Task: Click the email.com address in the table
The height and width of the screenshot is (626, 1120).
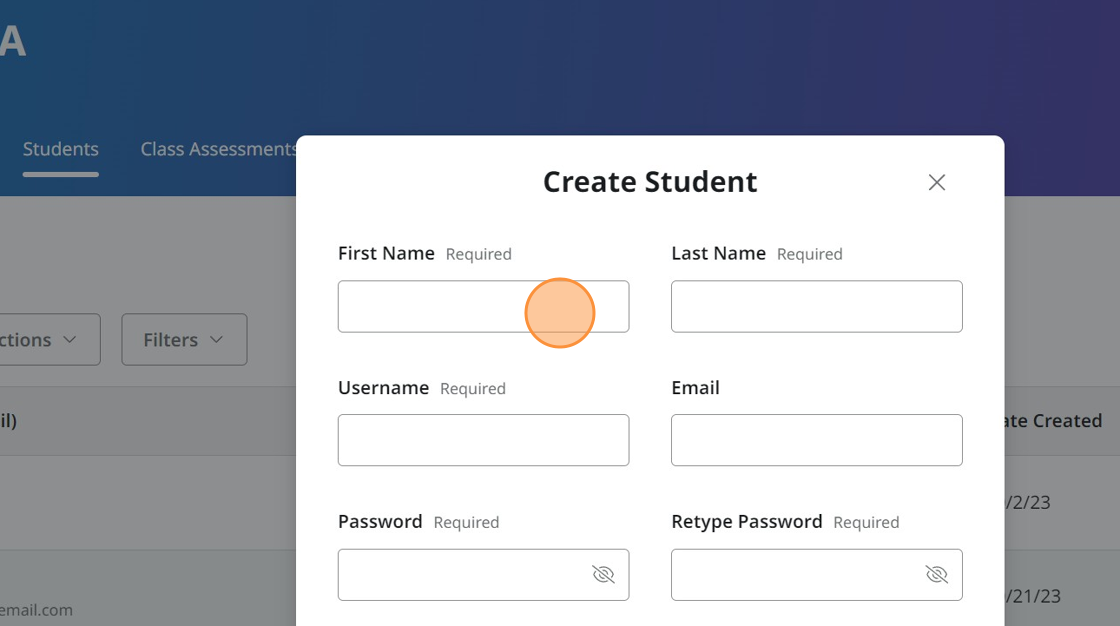Action: point(38,610)
